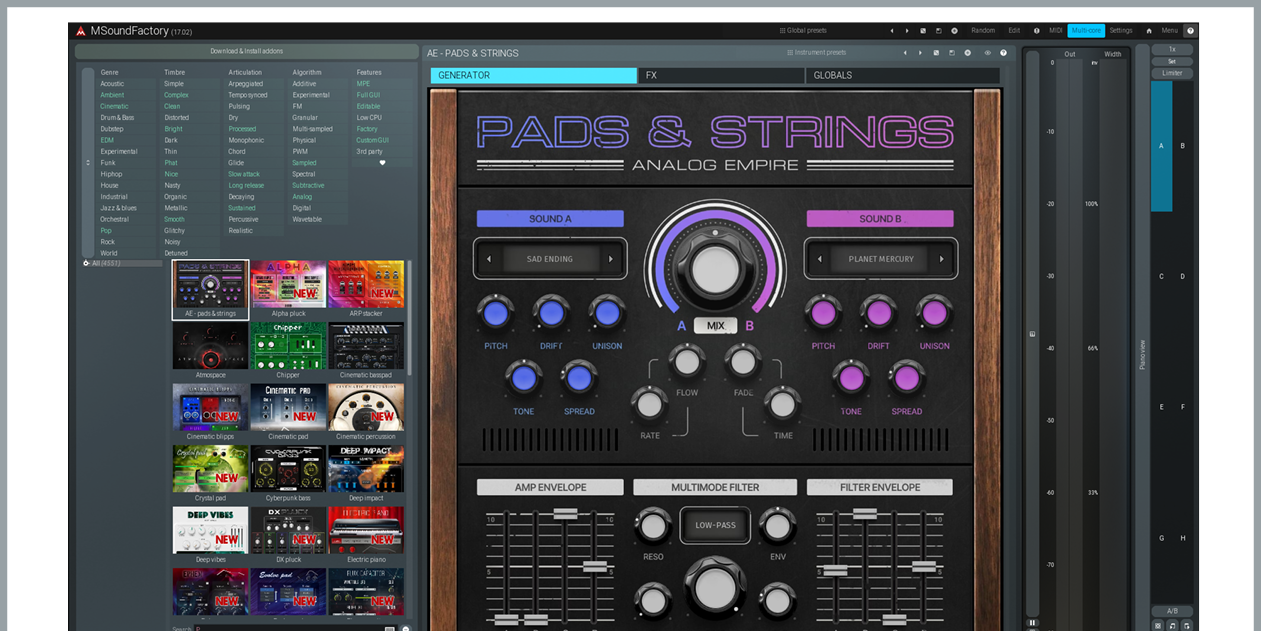Screen dimensions: 1261x631
Task: Click the favorites heart under Features
Action: [382, 163]
